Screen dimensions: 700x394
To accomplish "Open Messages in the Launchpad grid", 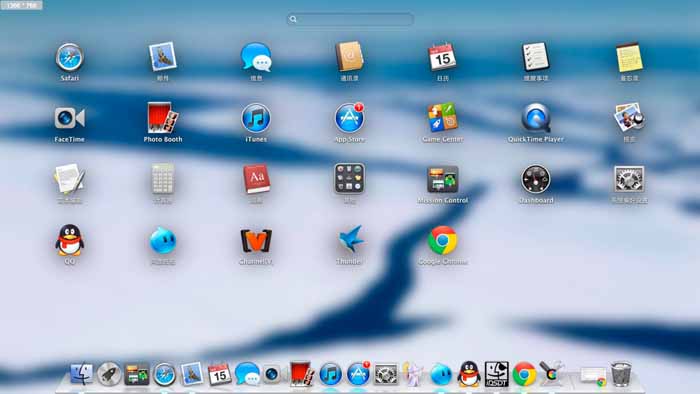I will 256,57.
